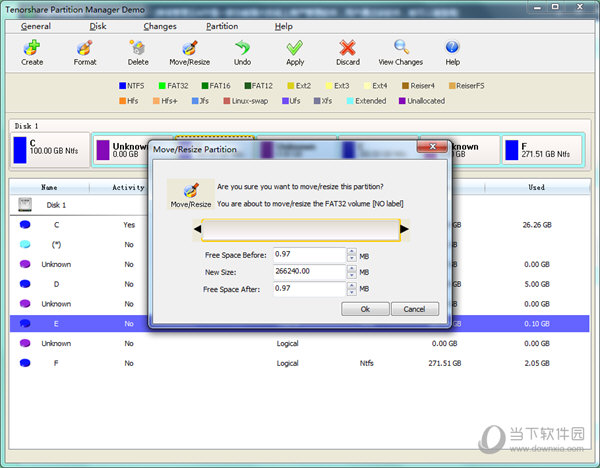Viewport: 600px width, 468px height.
Task: Click the Name column header
Action: (49, 188)
